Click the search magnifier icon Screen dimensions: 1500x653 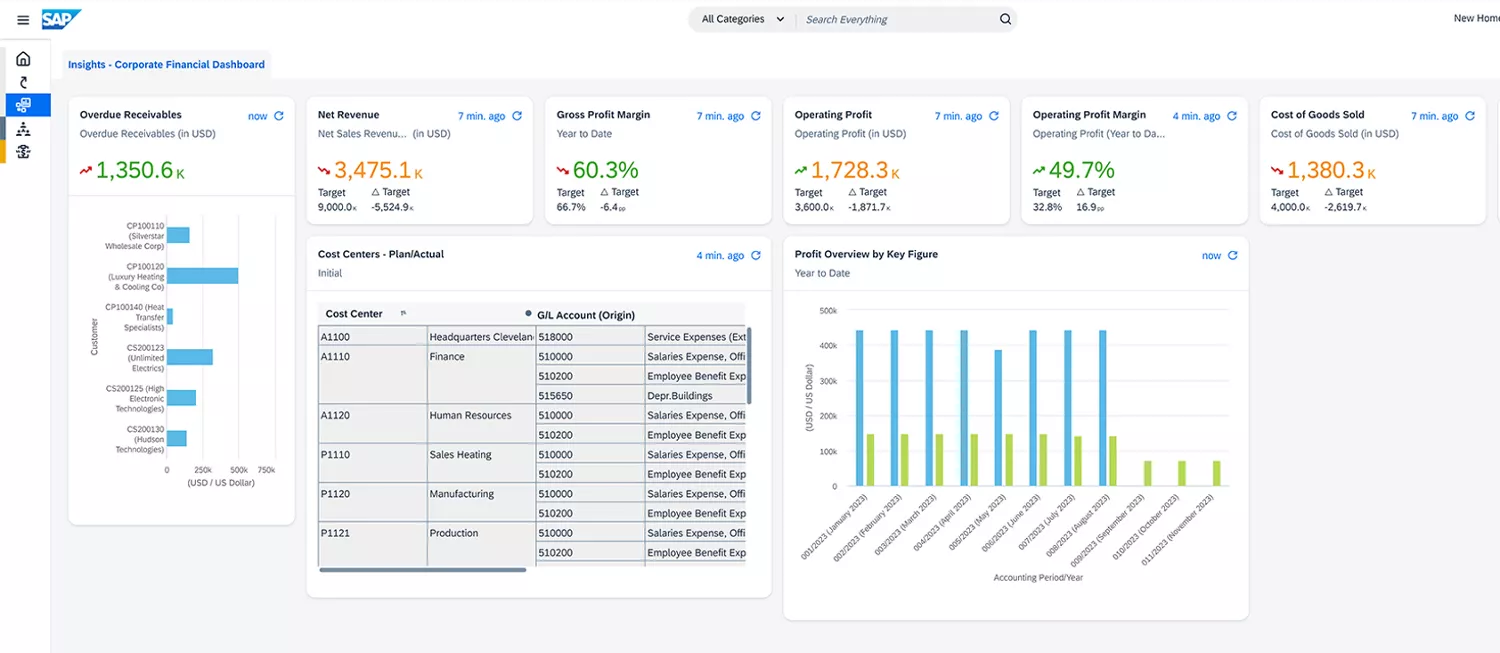(x=1005, y=19)
